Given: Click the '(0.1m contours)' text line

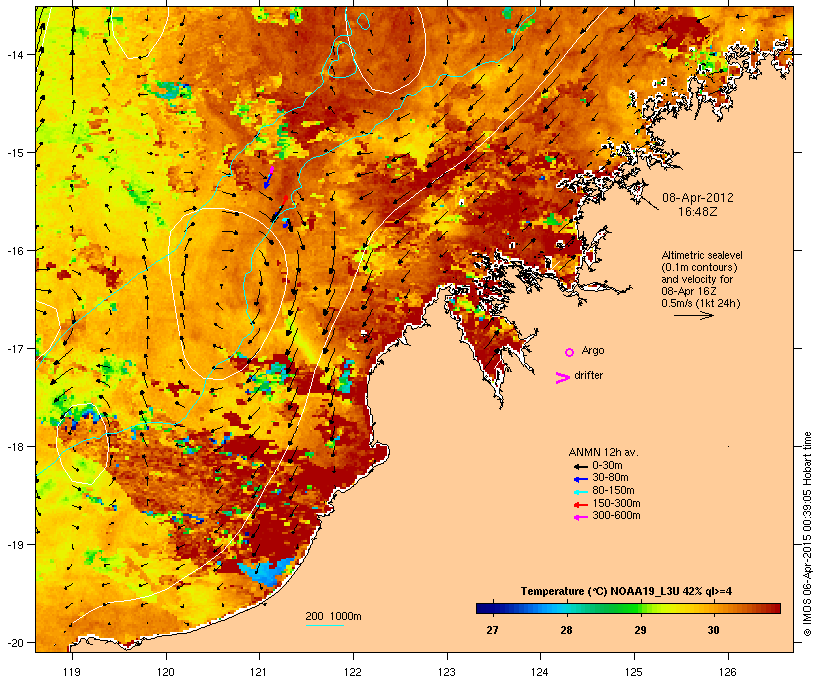Looking at the screenshot, I should tap(700, 267).
